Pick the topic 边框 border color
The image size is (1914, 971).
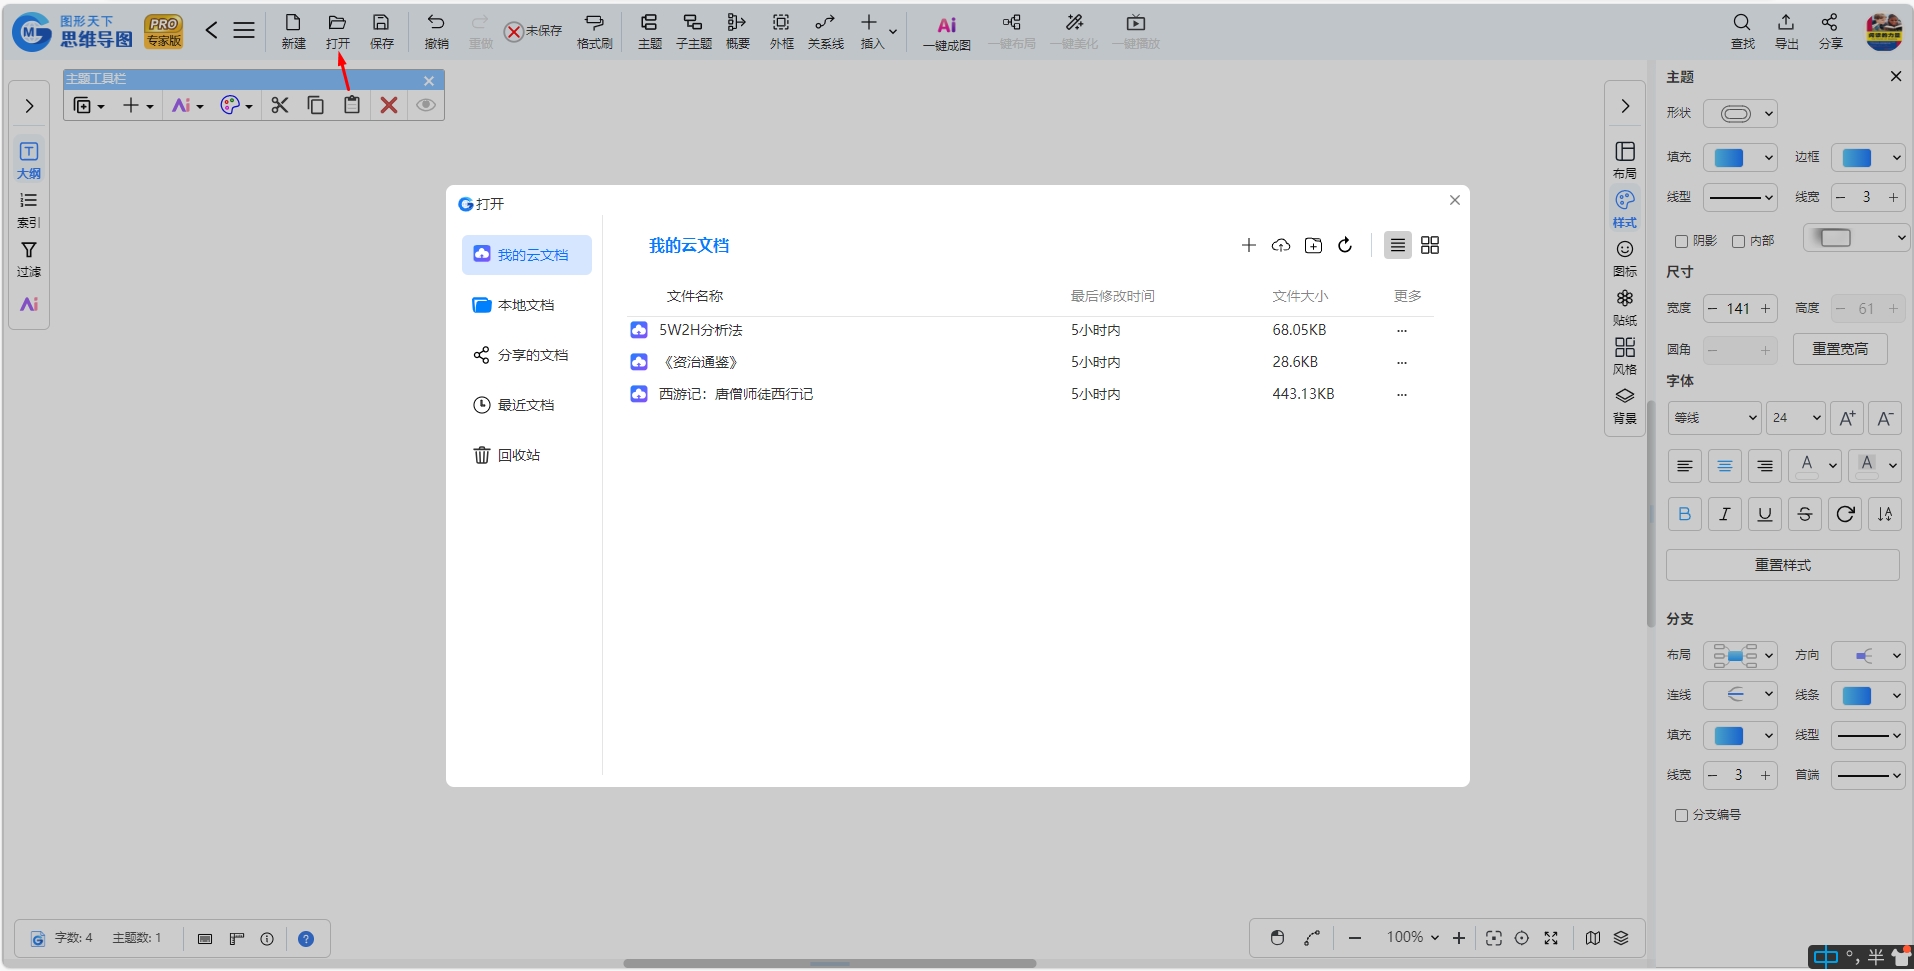coord(1868,157)
